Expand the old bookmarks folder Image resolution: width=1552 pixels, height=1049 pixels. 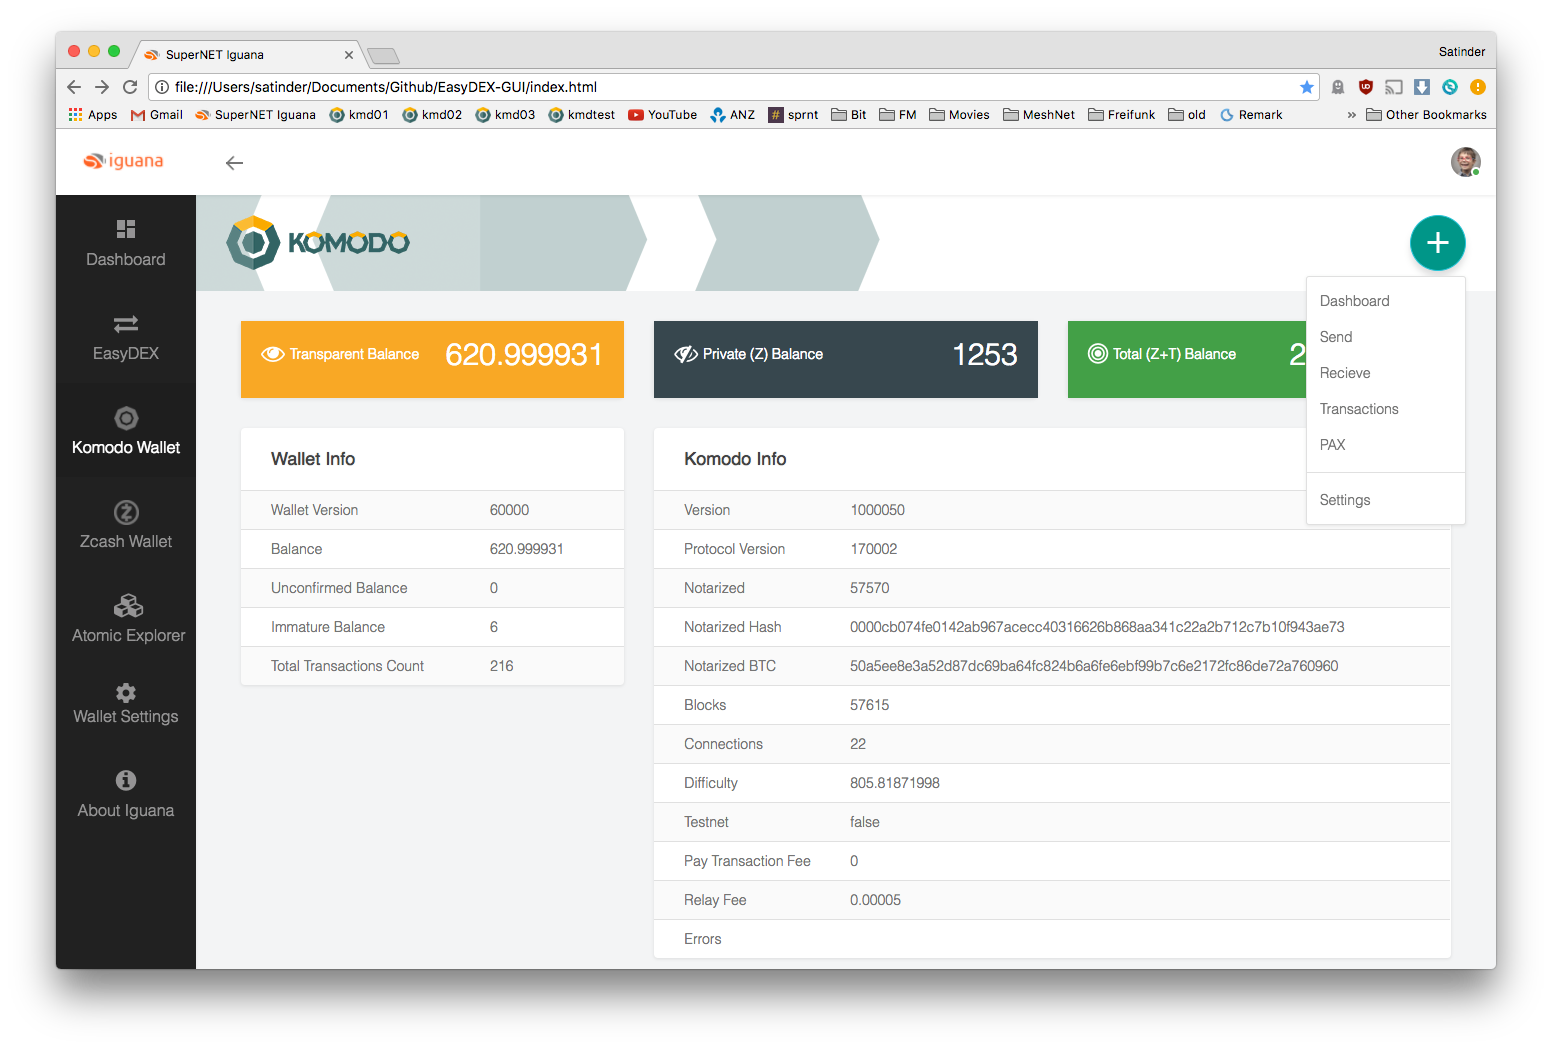pos(1187,115)
